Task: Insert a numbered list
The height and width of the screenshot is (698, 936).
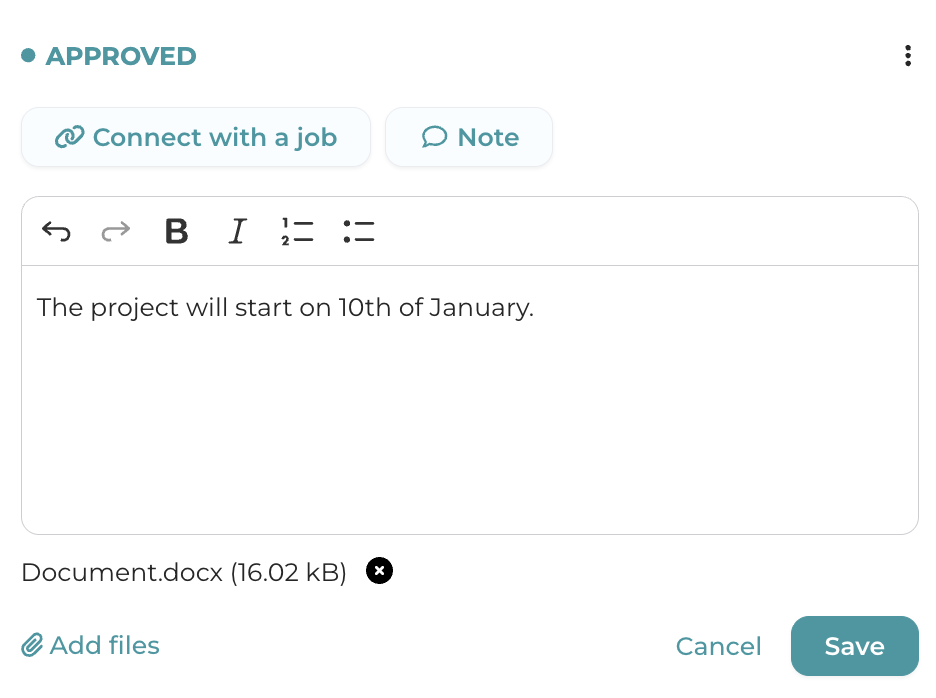Action: click(297, 232)
